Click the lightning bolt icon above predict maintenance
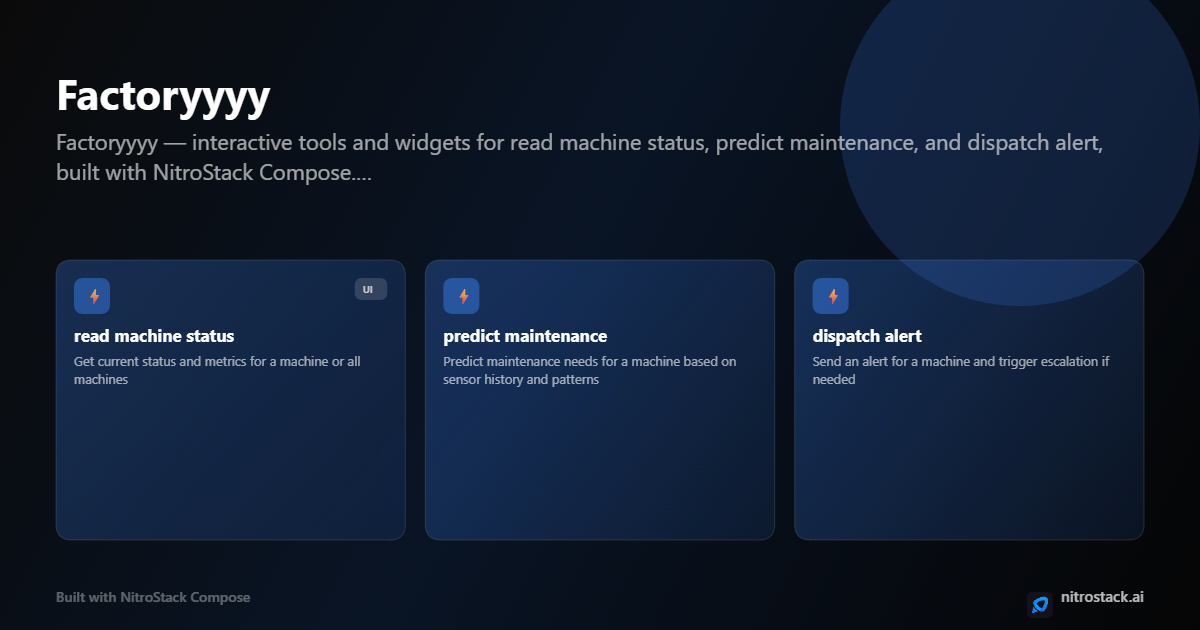The image size is (1200, 630). [x=461, y=296]
